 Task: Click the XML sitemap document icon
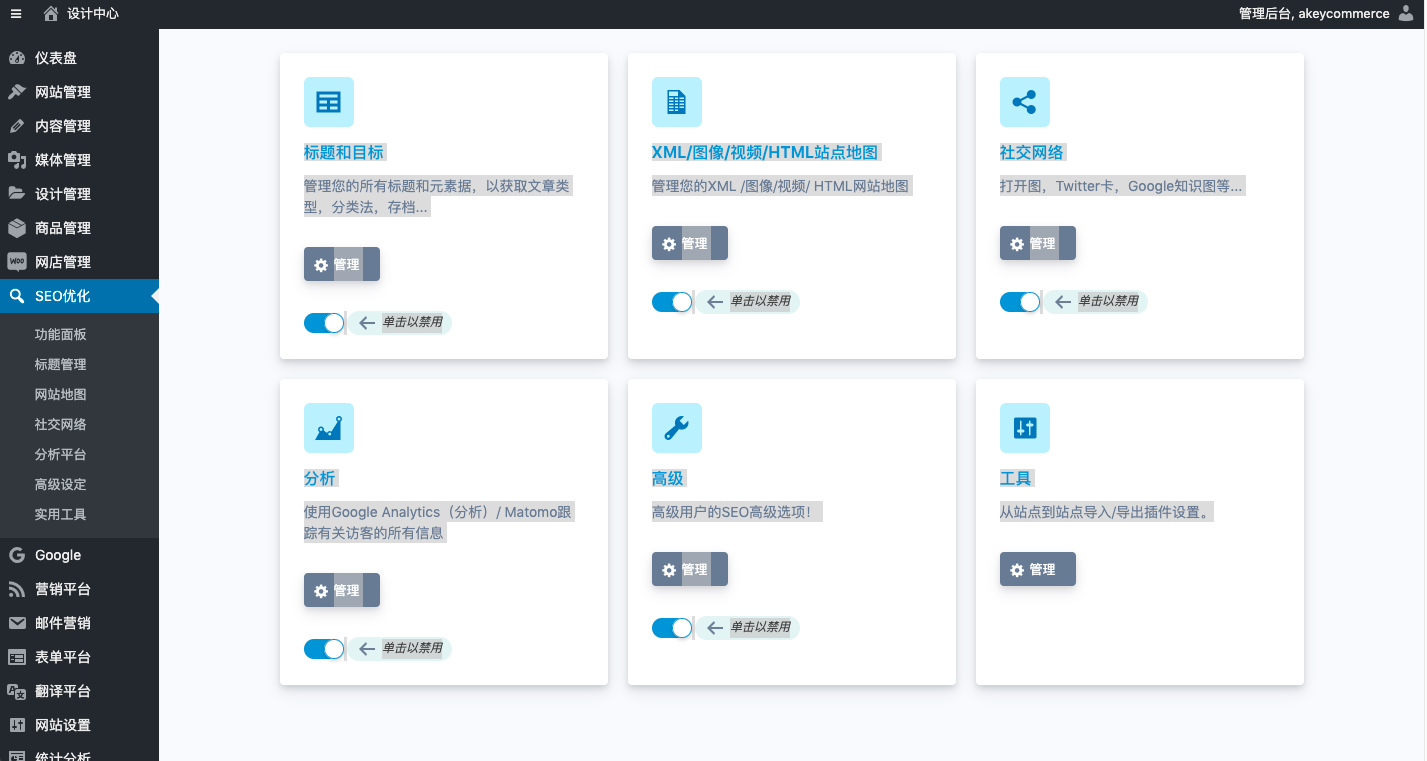pos(676,102)
